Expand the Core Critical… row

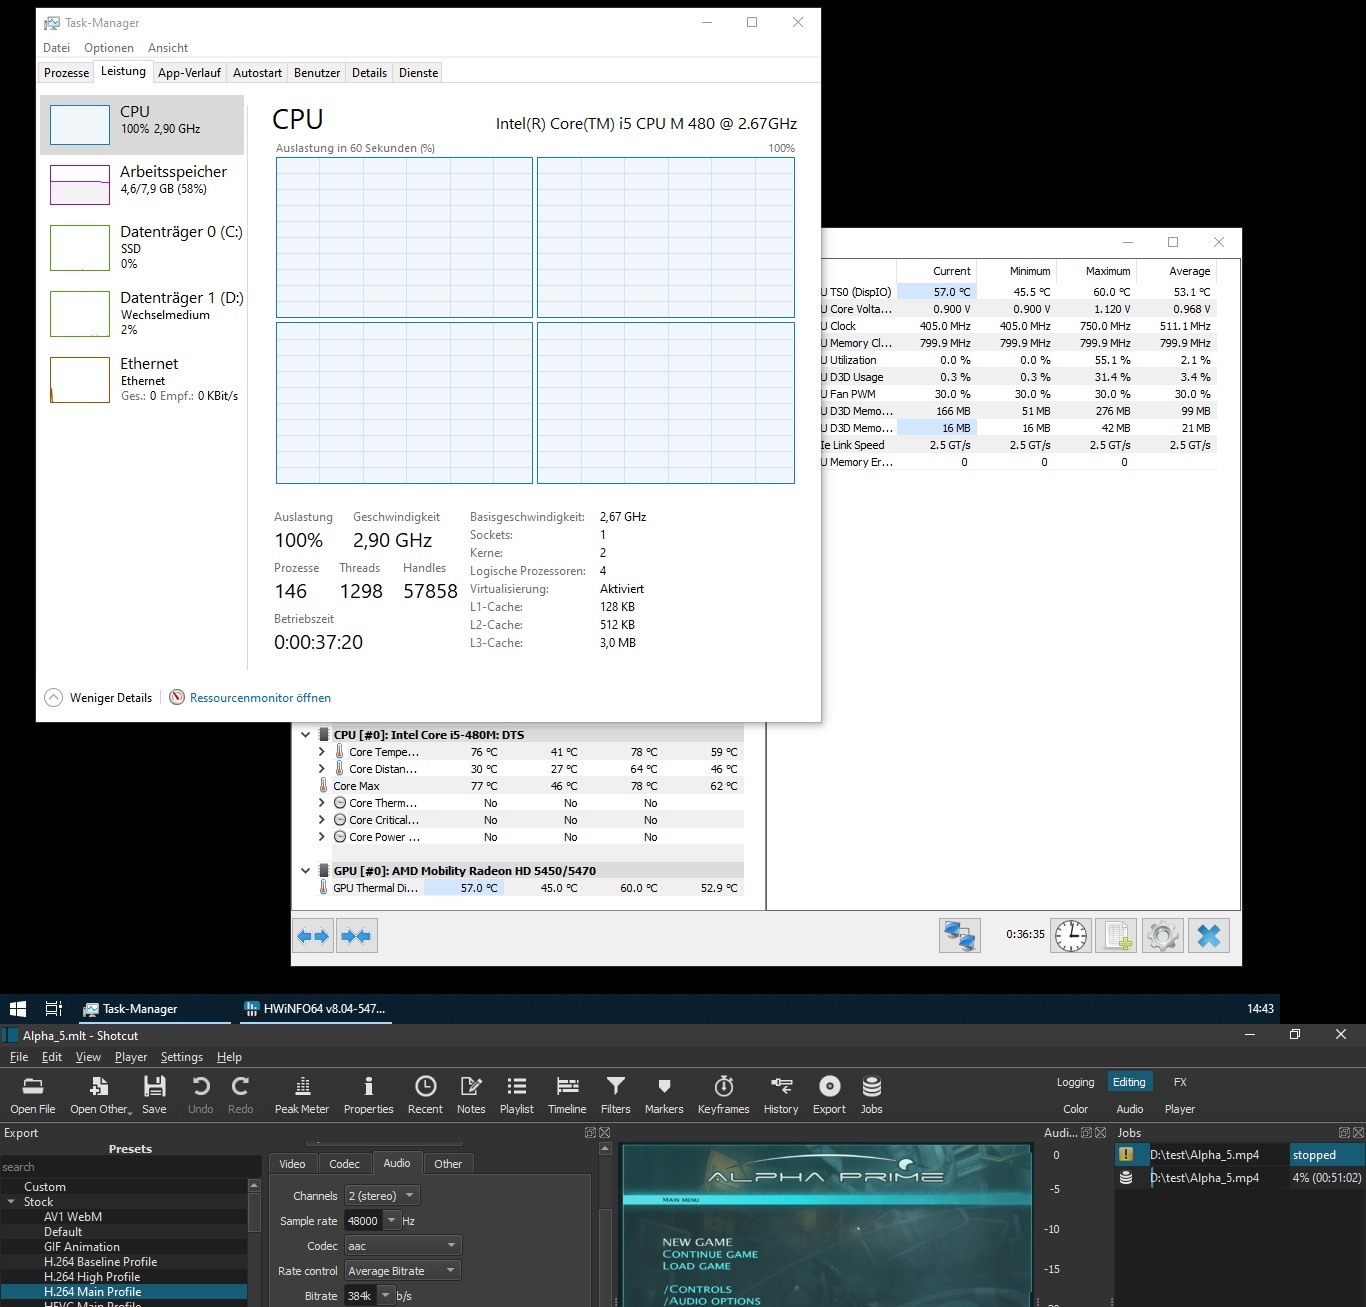322,820
